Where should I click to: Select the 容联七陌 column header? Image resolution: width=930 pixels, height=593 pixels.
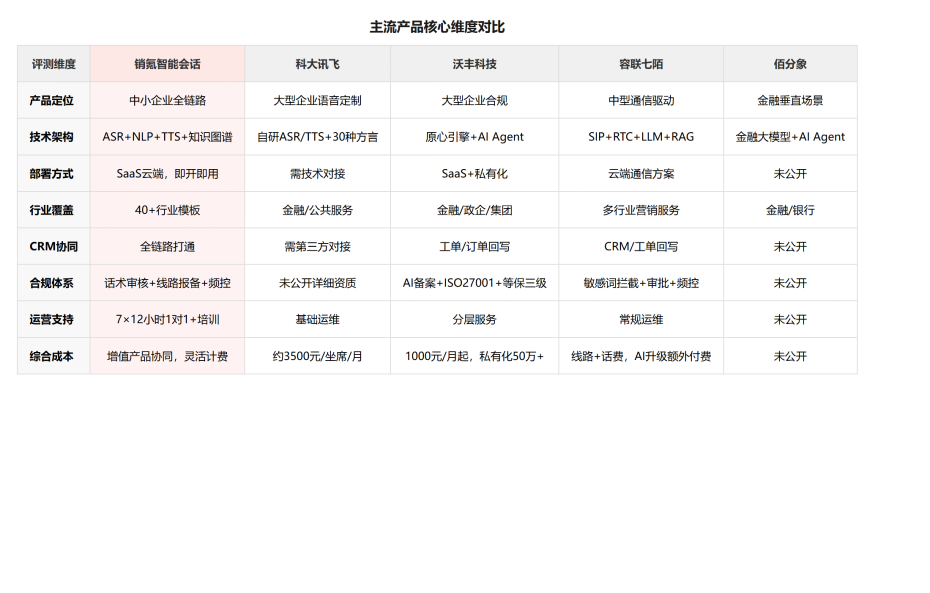[641, 64]
